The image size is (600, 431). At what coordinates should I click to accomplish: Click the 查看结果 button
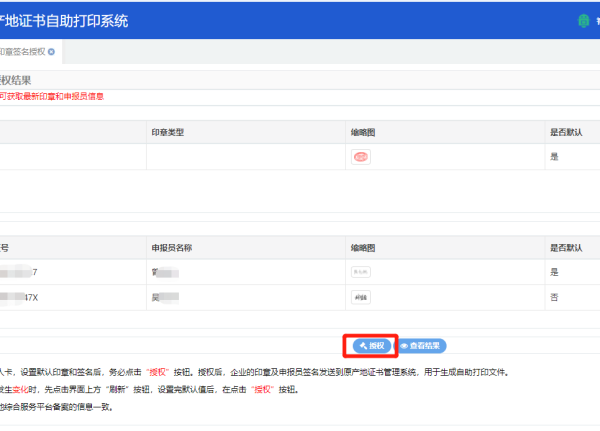pos(420,346)
